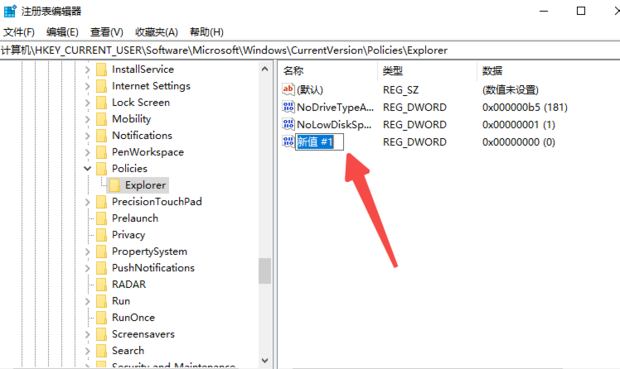The width and height of the screenshot is (620, 369).
Task: Click the Explorer folder icon in tree
Action: pyautogui.click(x=115, y=185)
